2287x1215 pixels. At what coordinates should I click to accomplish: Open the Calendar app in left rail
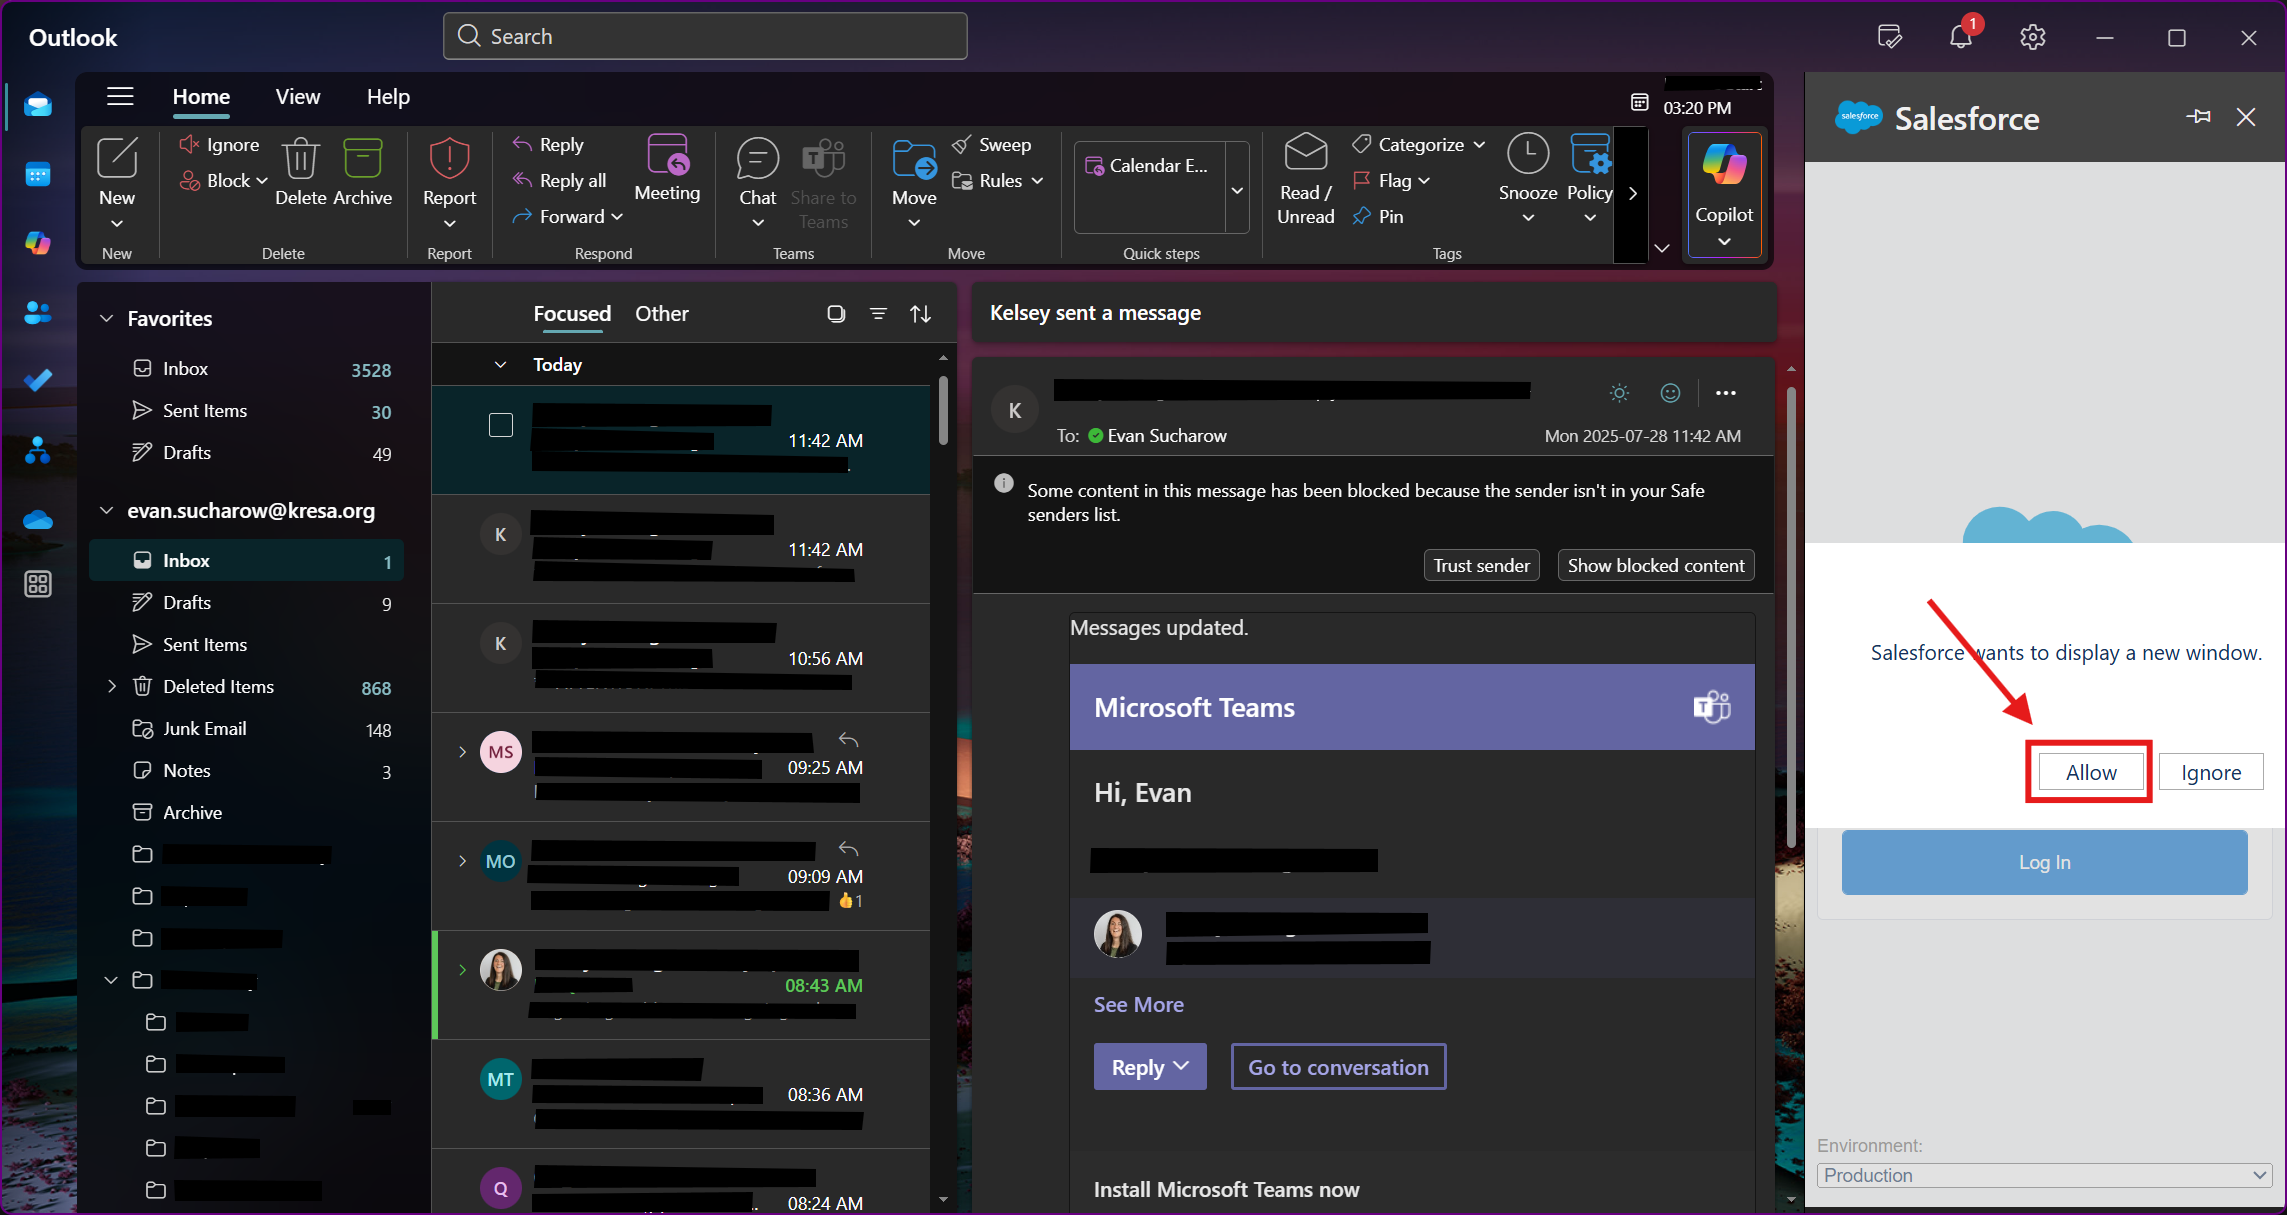pos(38,175)
